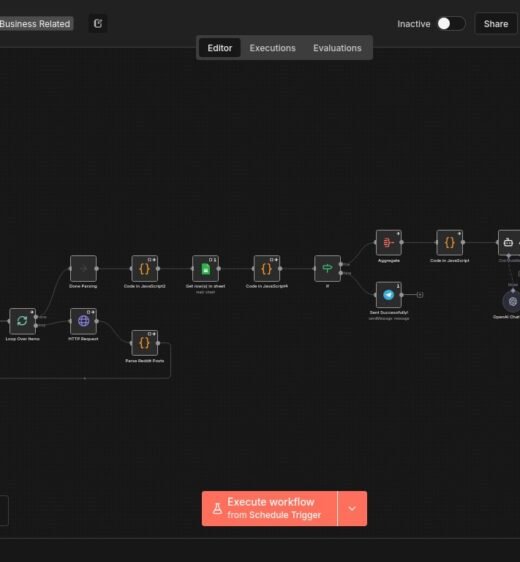The image size is (520, 562).
Task: Open the Code in JavaScript2 node
Action: tap(144, 268)
